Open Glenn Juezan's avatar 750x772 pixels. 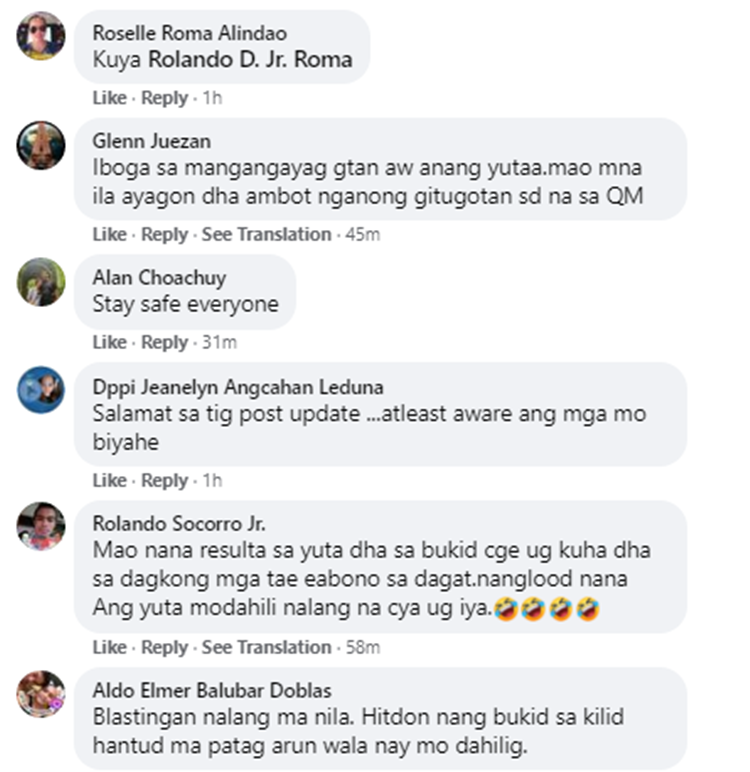(41, 145)
